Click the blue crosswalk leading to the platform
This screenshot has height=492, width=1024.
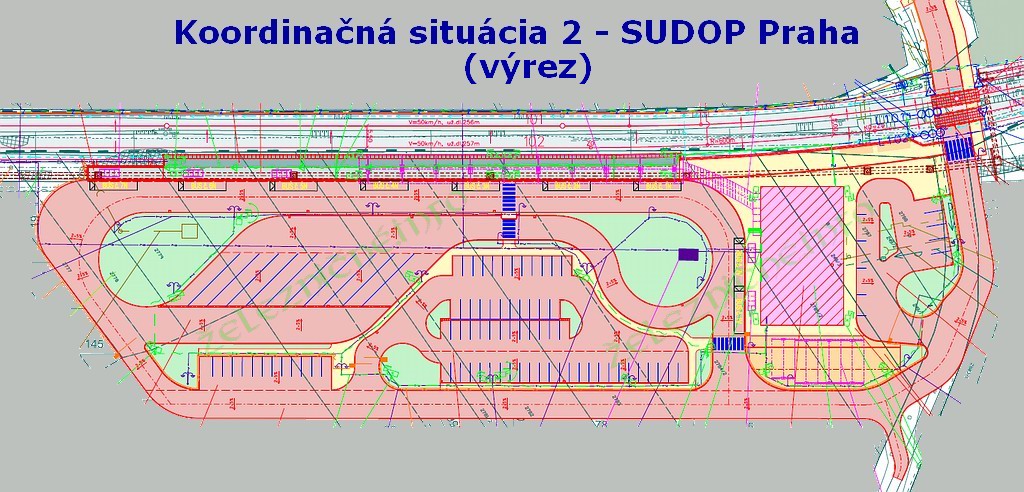[509, 210]
